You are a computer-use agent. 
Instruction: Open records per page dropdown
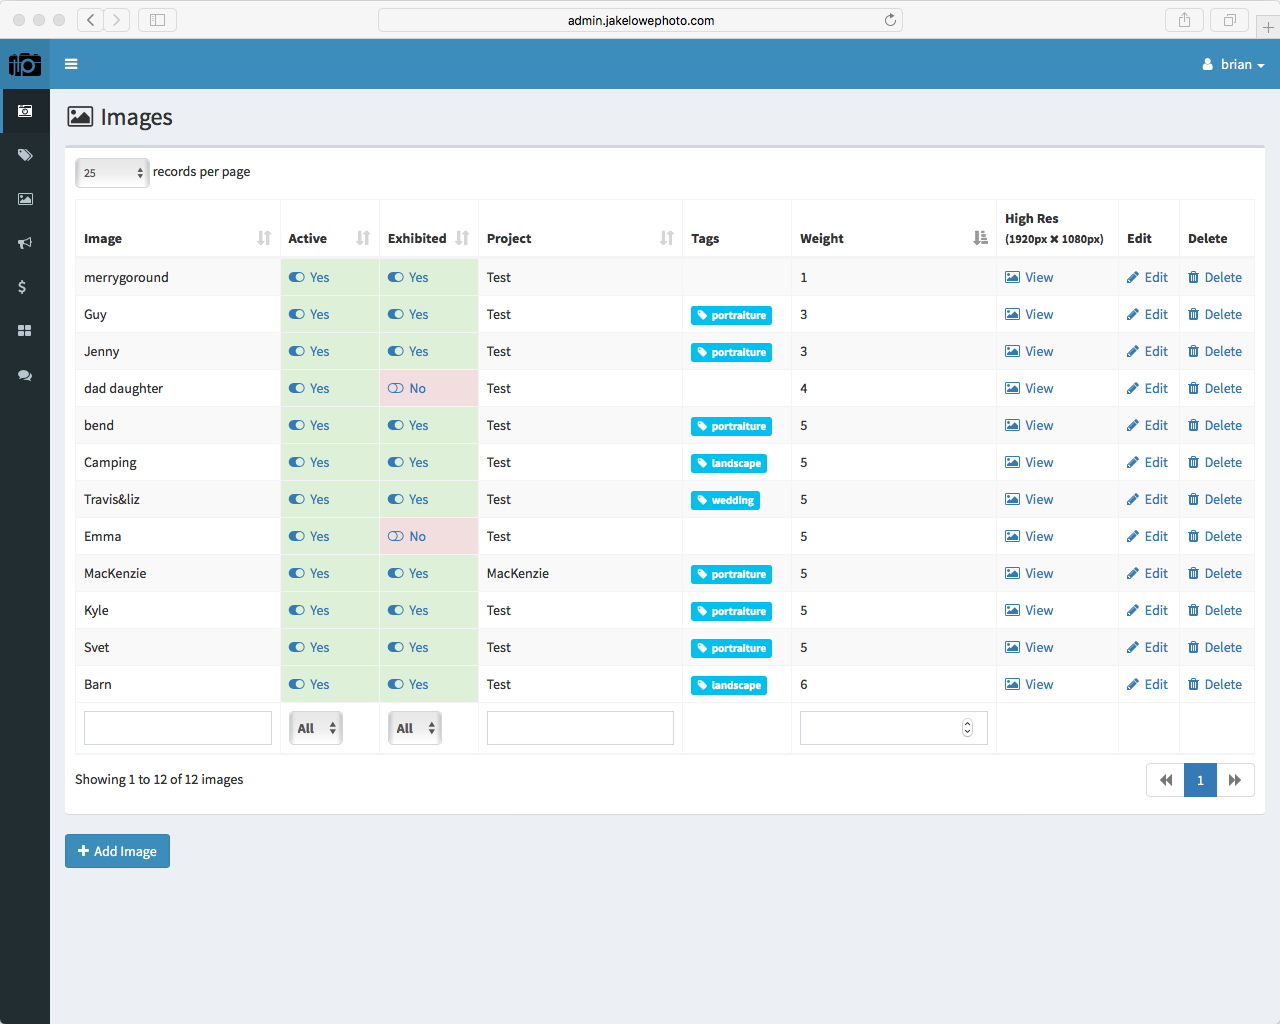point(112,173)
